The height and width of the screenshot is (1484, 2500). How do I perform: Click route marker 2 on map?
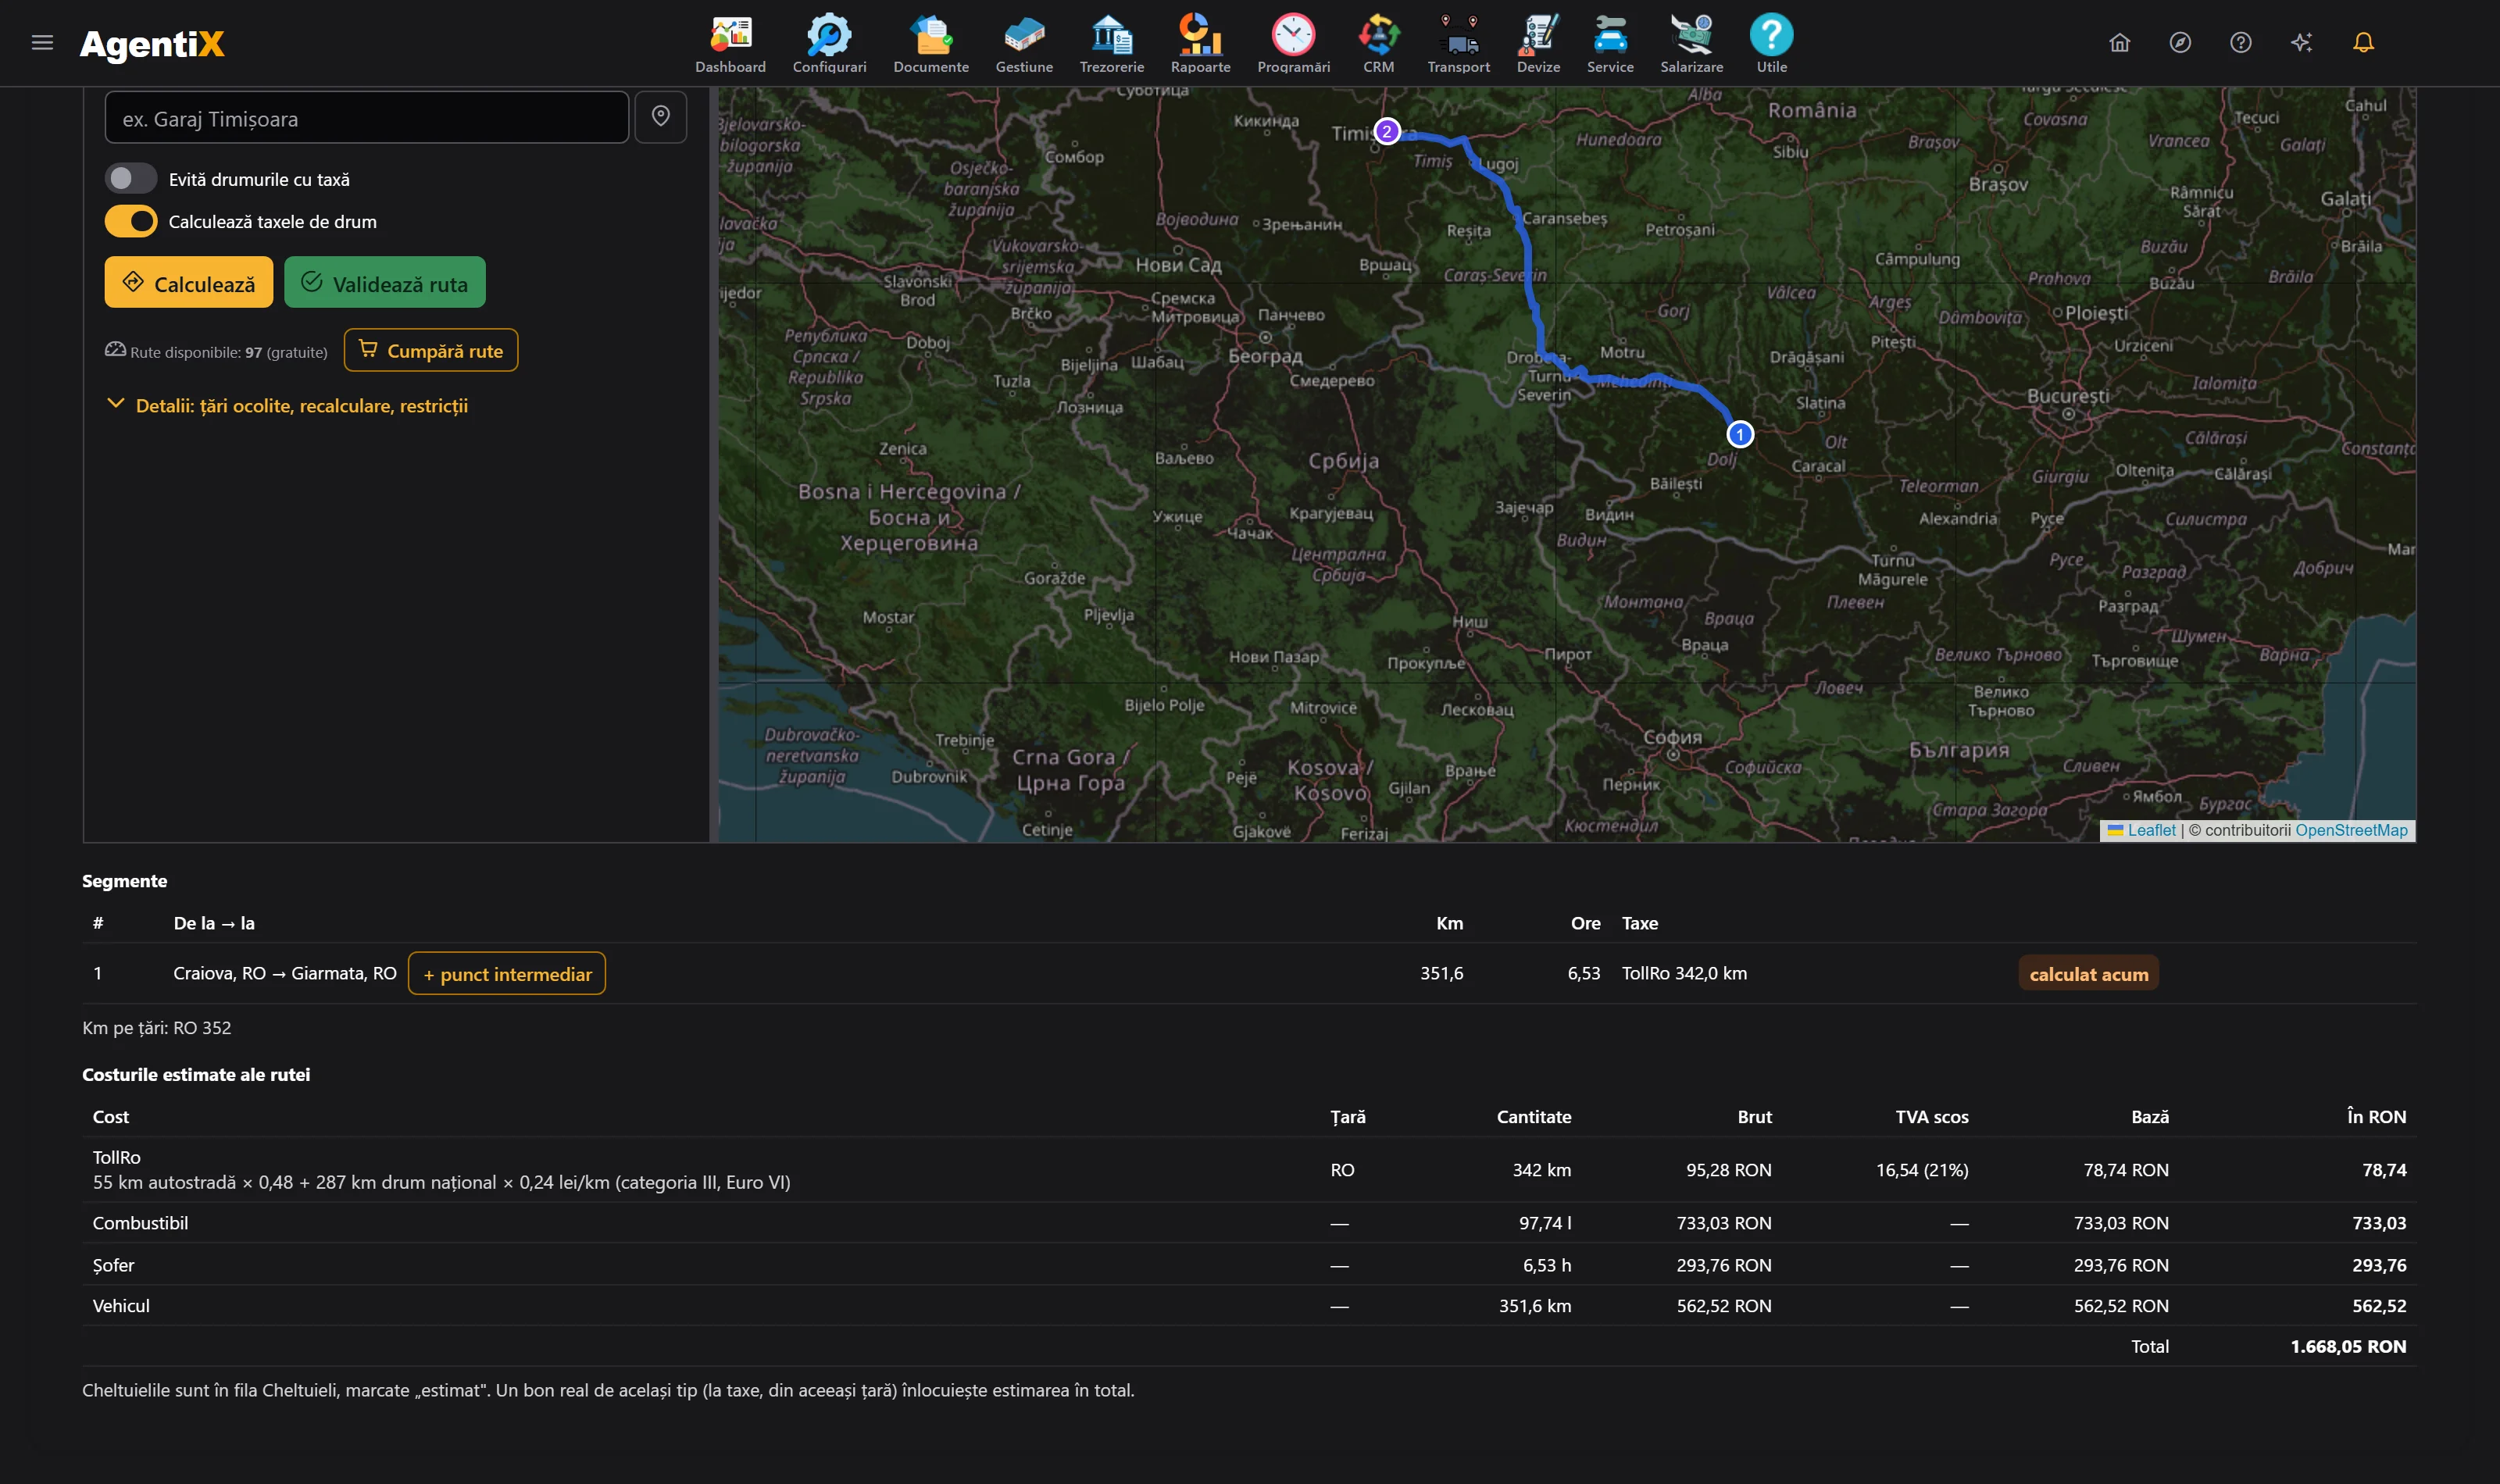point(1386,131)
